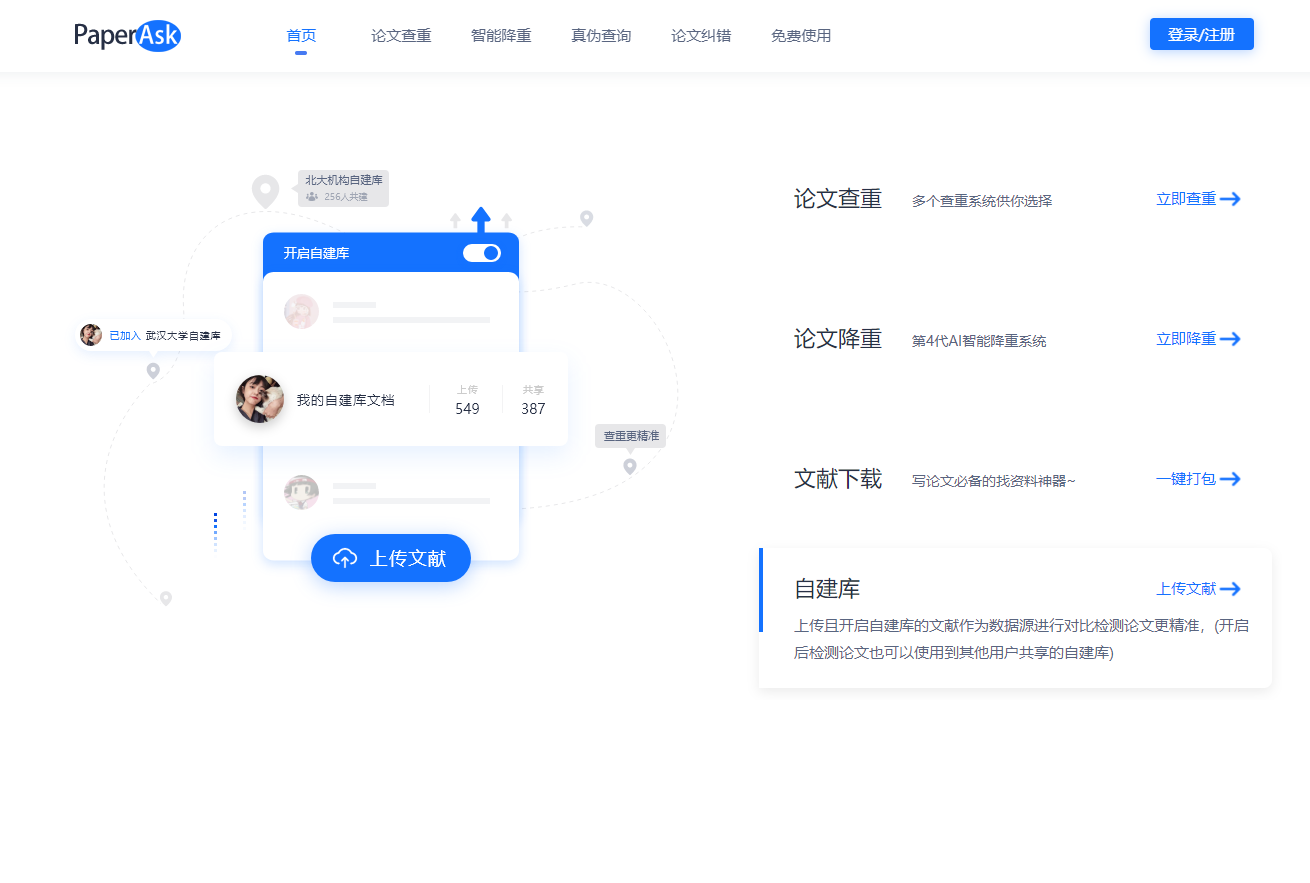The height and width of the screenshot is (883, 1310).
Task: Go to the 论文查重 menu item
Action: [x=401, y=36]
